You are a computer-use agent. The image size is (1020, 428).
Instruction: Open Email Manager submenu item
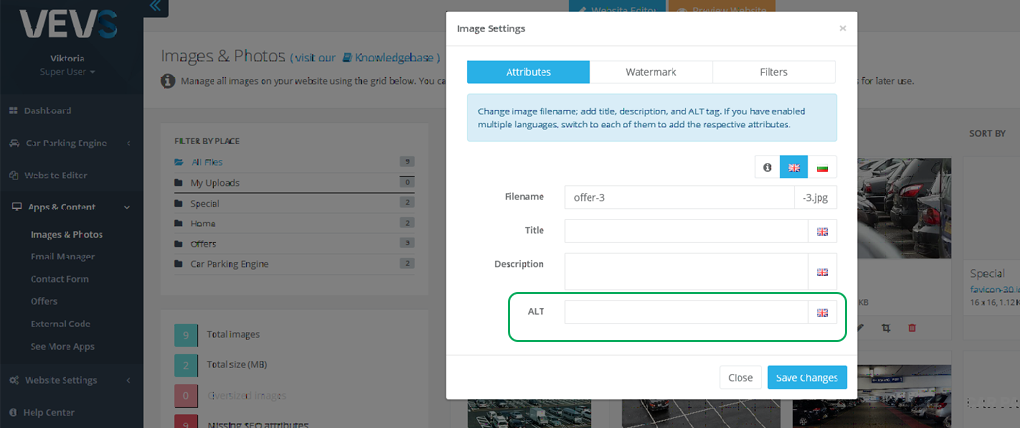[62, 257]
